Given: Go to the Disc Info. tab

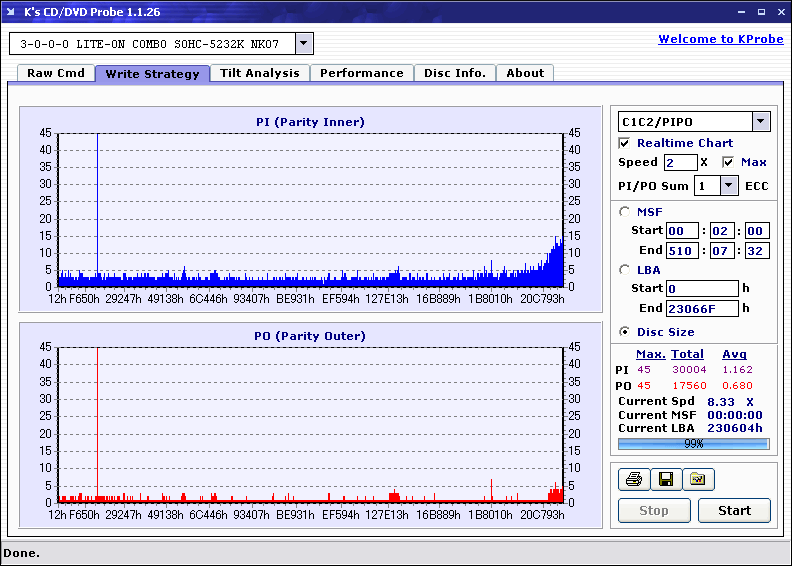Looking at the screenshot, I should point(454,73).
